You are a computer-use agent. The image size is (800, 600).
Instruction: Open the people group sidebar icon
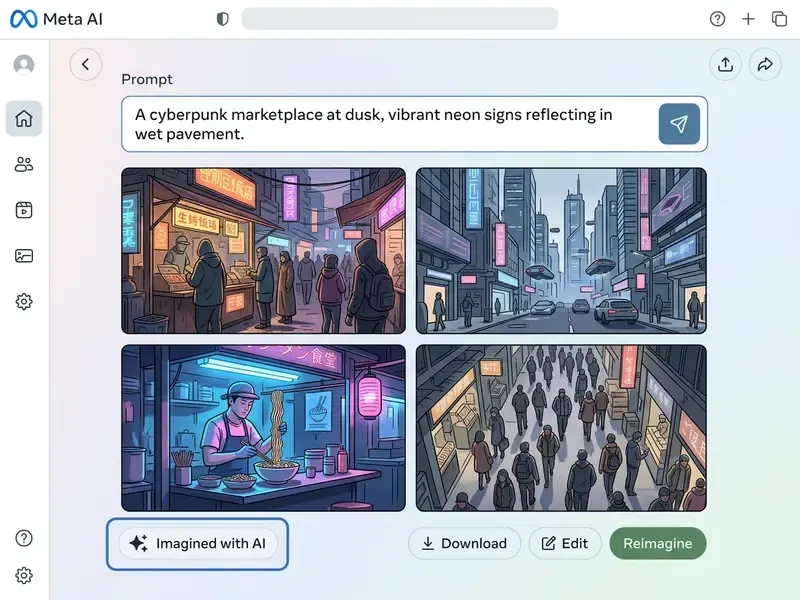(x=24, y=164)
